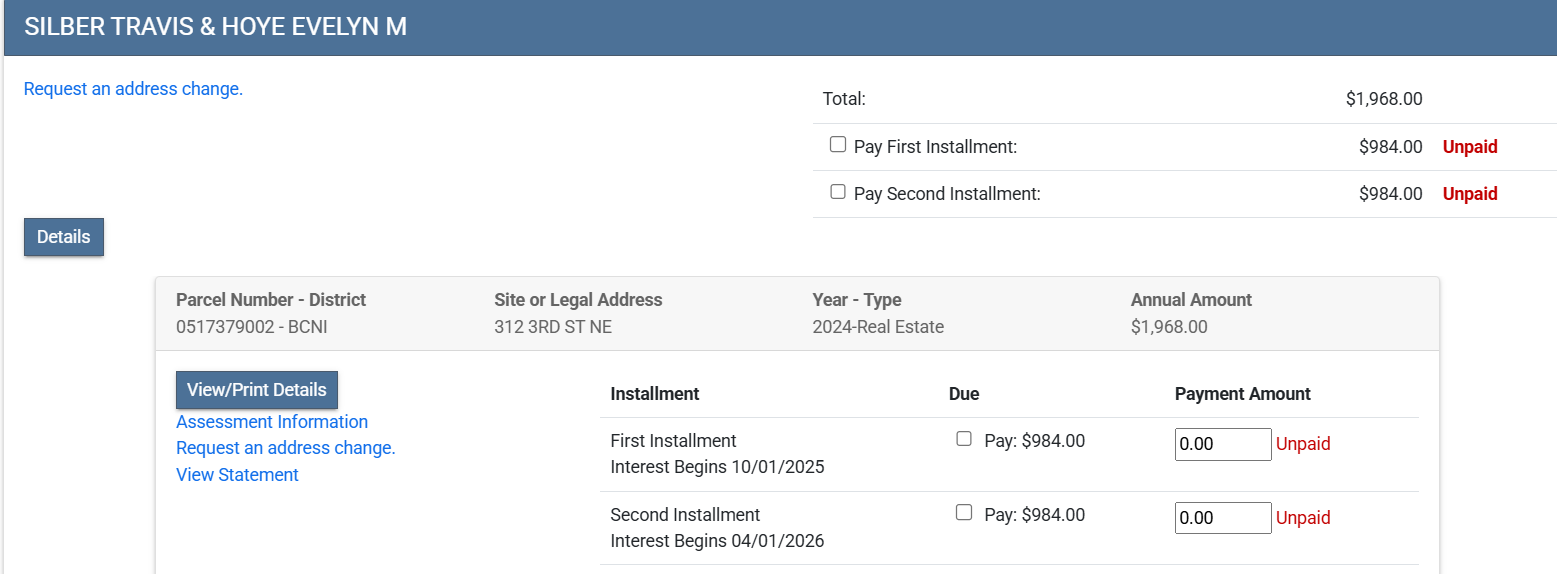The width and height of the screenshot is (1557, 574).
Task: Click the Payment Amount column header
Action: (x=1242, y=394)
